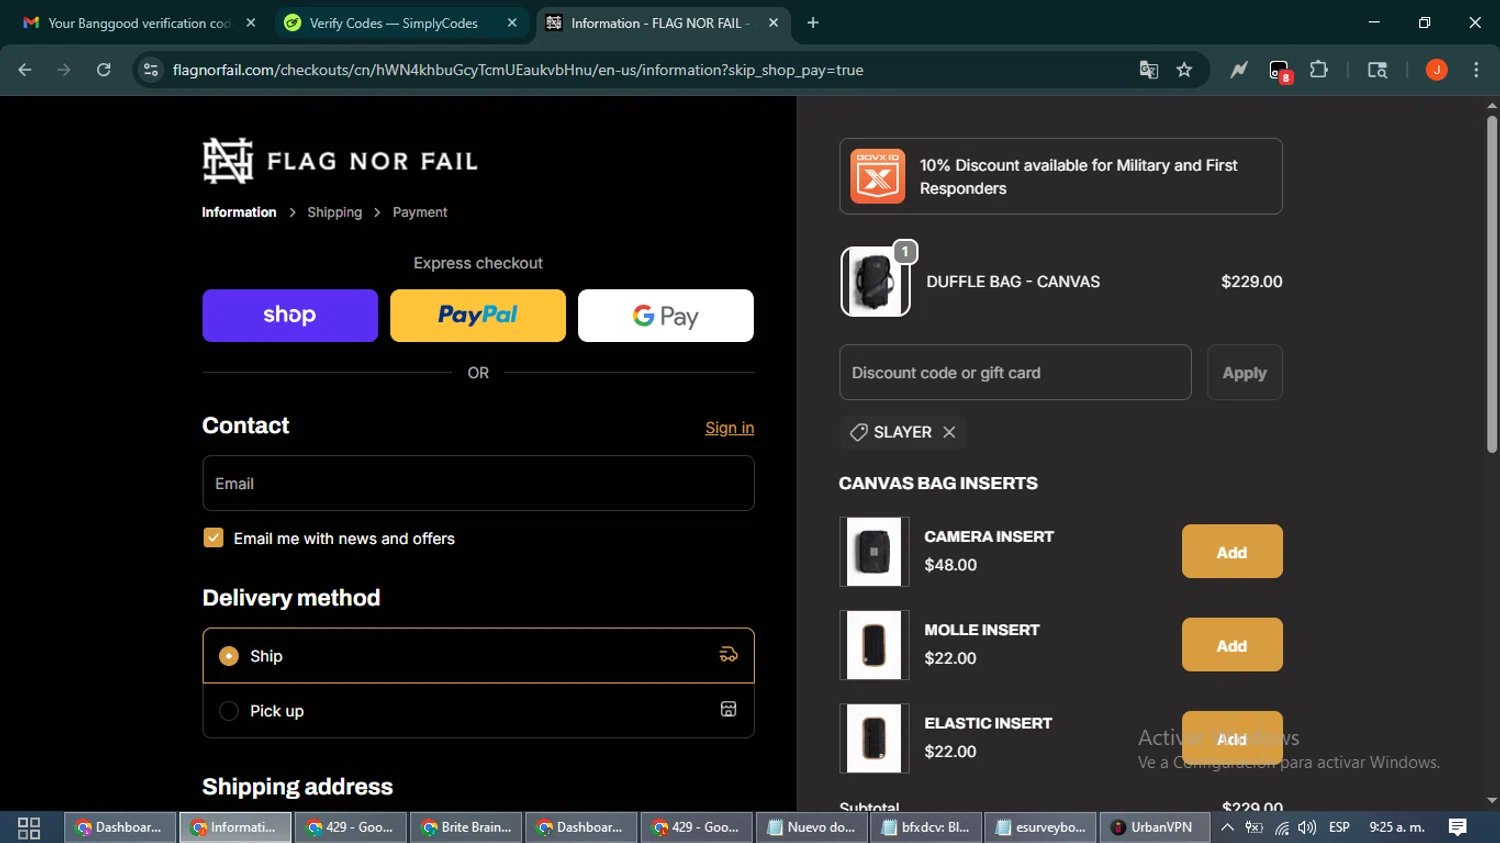Click the Sign in link
The height and width of the screenshot is (843, 1500).
click(729, 428)
